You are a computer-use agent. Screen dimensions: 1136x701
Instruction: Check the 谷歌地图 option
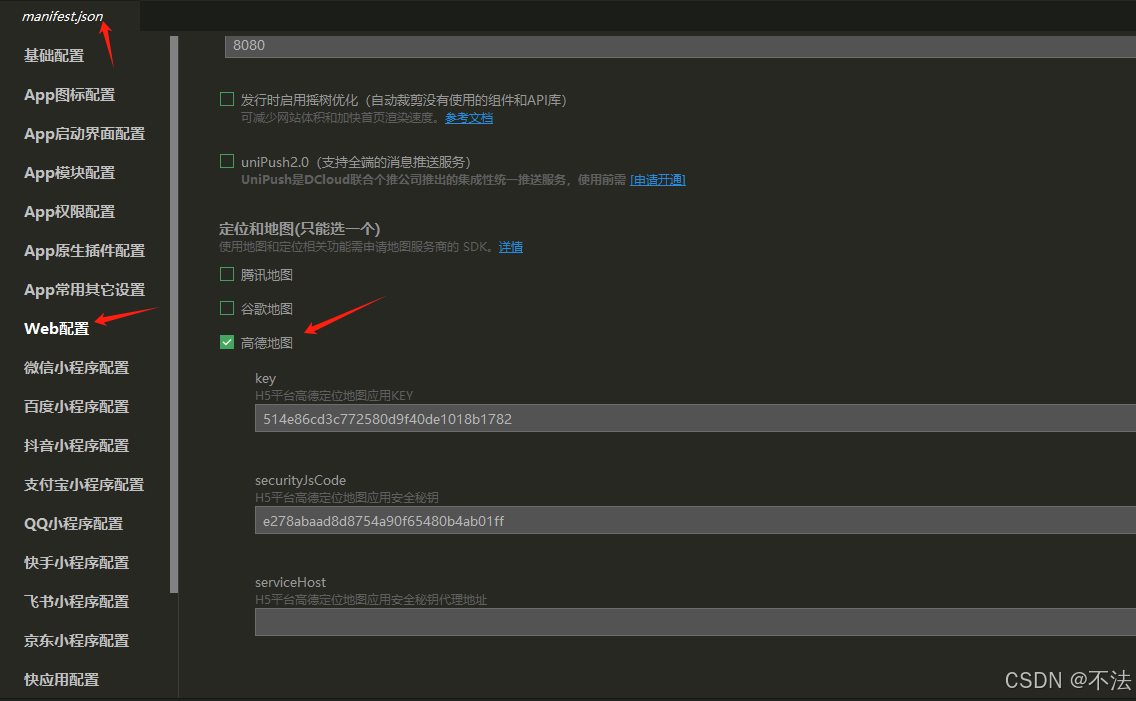(227, 308)
